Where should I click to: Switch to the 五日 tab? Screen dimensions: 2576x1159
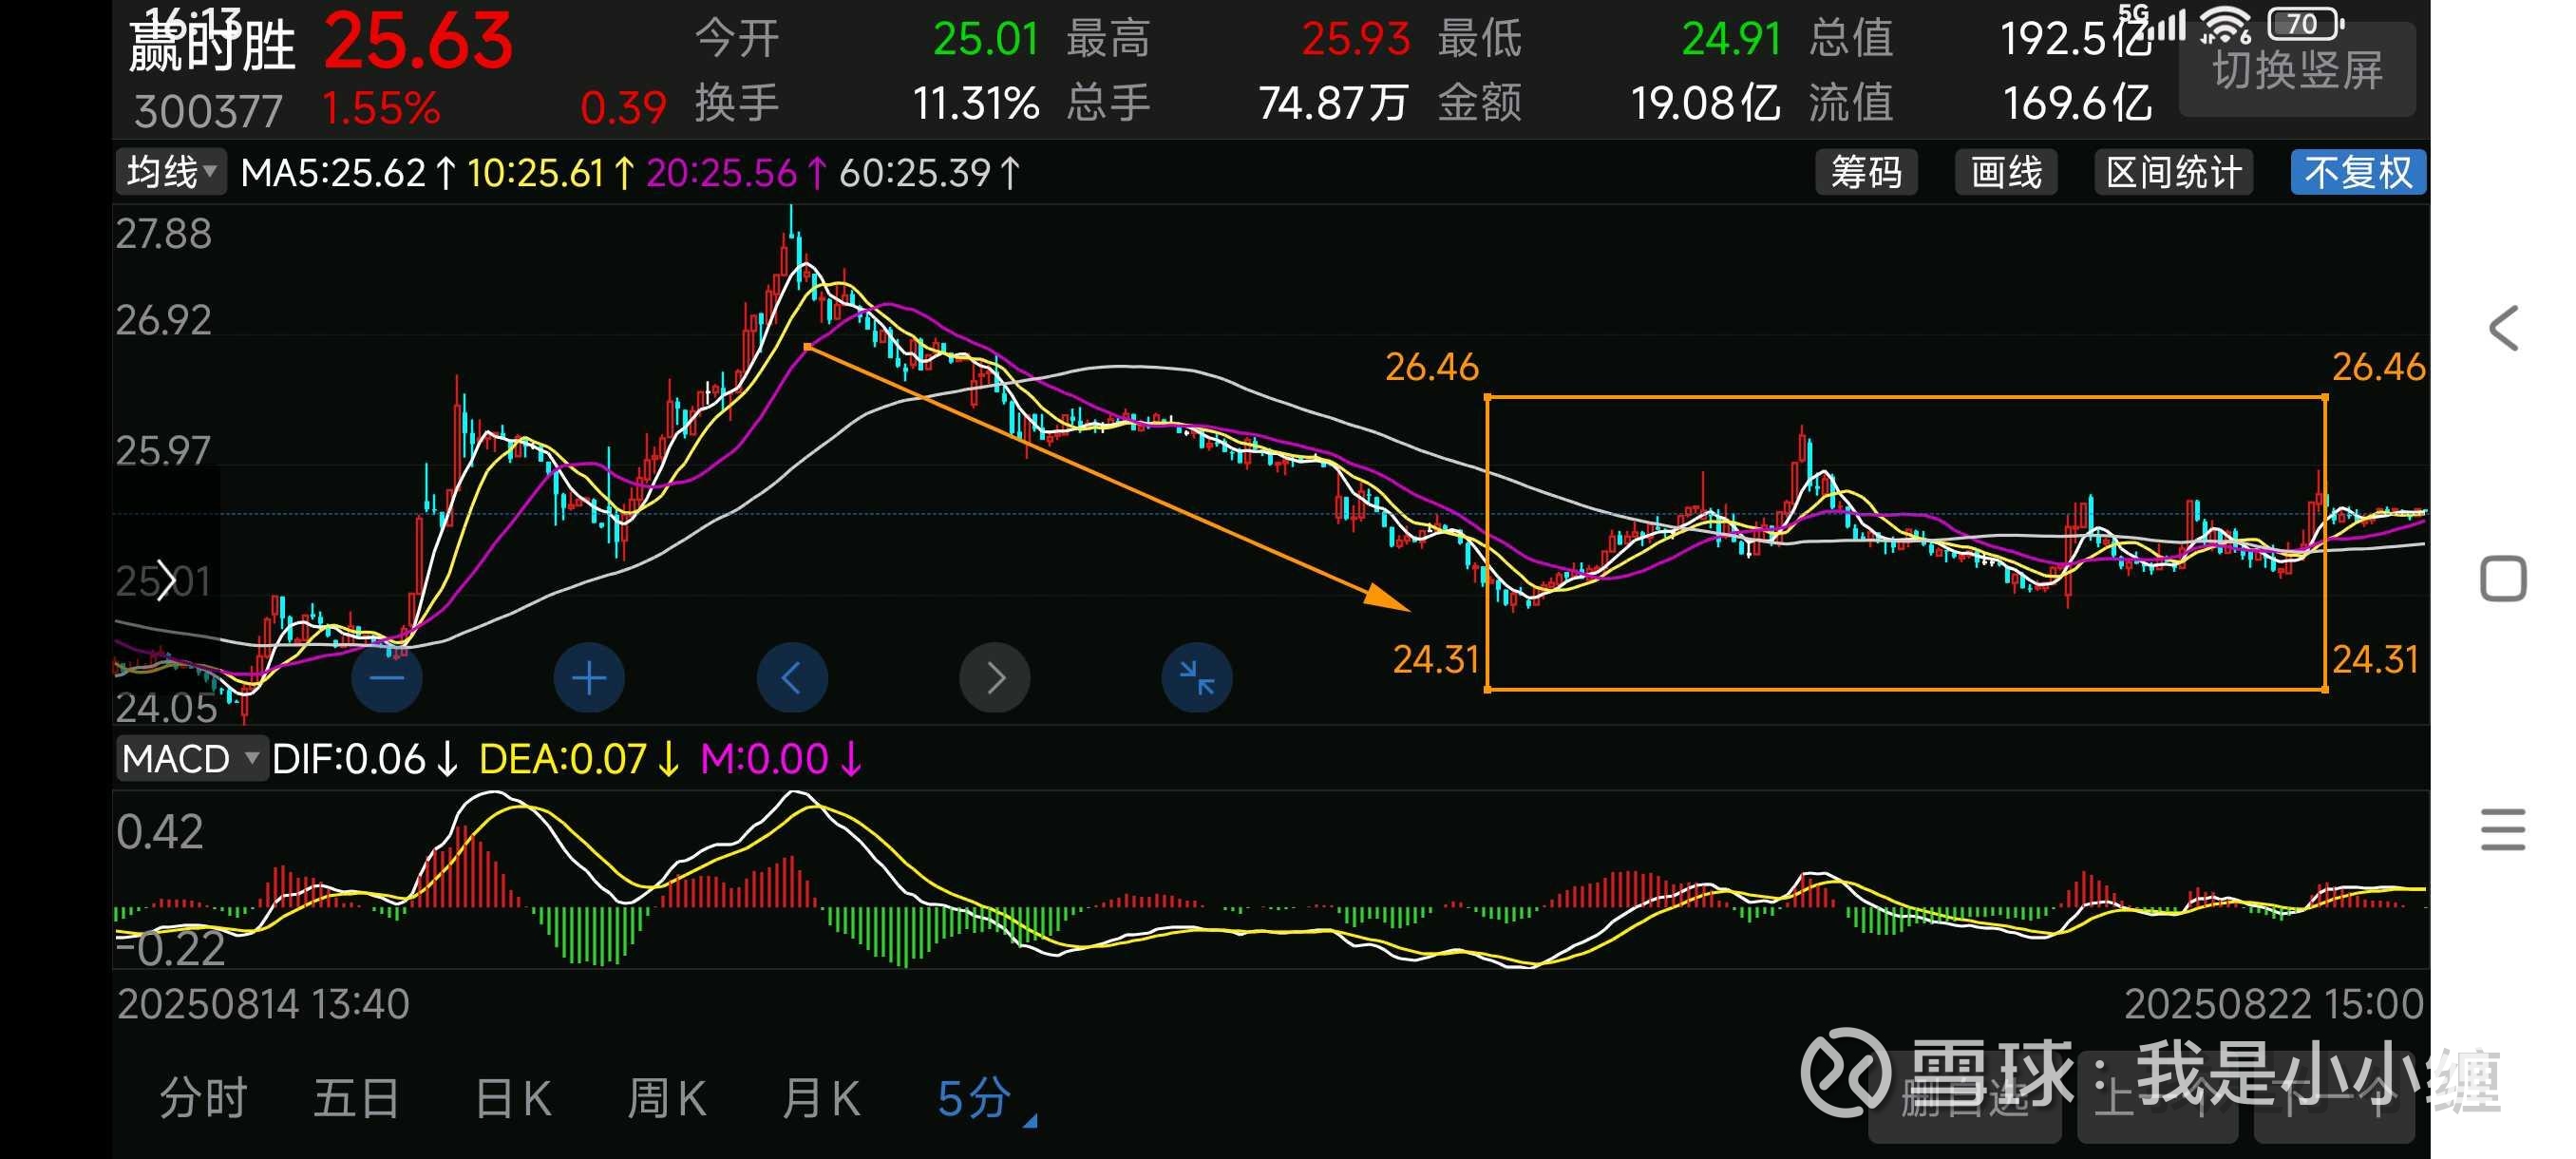[x=357, y=1098]
